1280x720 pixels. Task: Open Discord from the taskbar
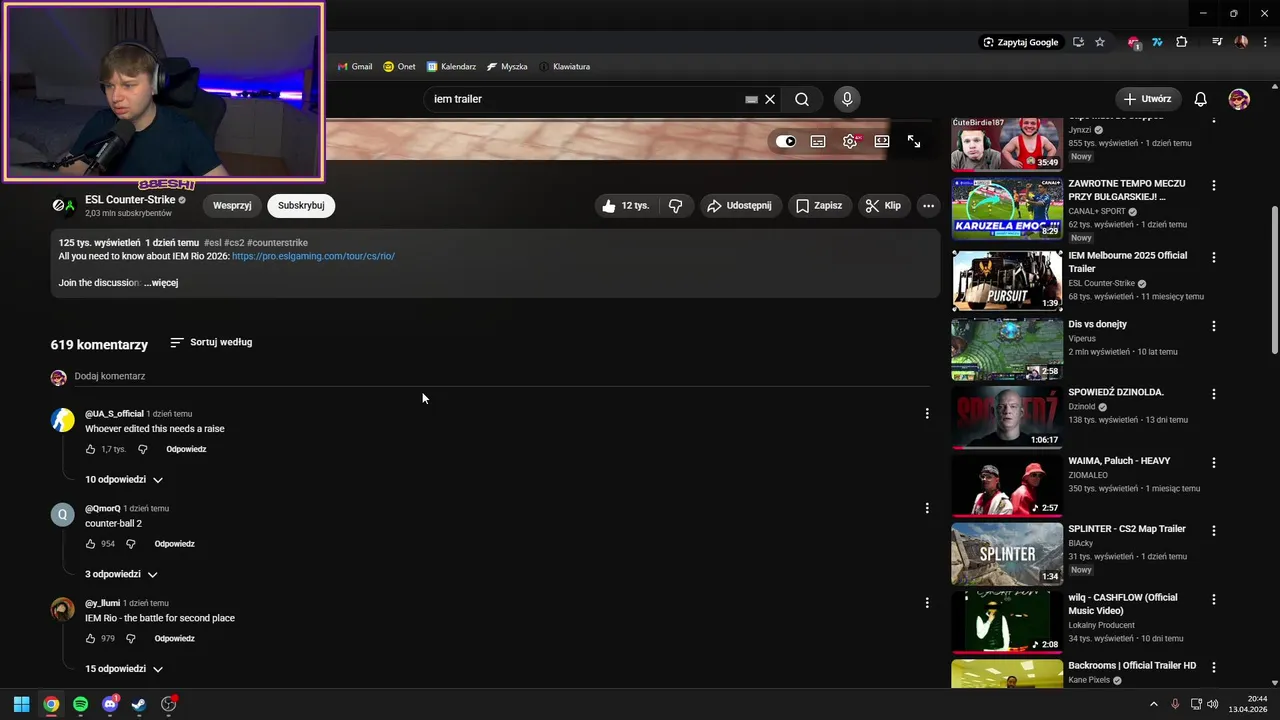pos(110,704)
